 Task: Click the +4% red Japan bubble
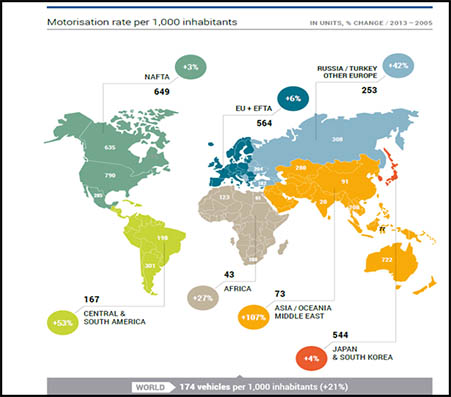312,359
